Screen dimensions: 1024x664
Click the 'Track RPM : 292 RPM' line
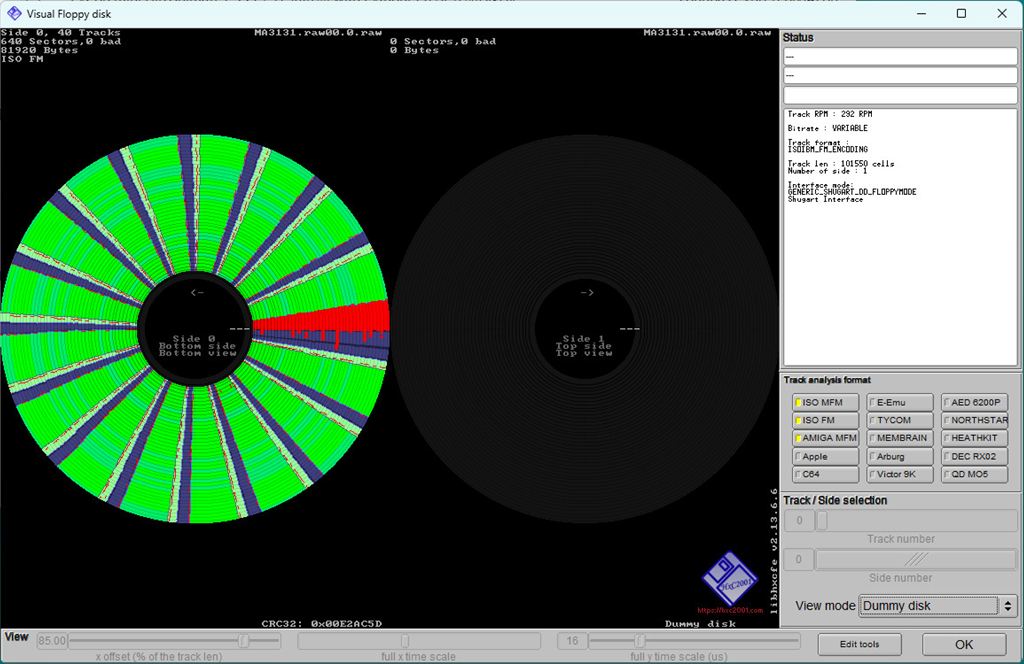(829, 114)
